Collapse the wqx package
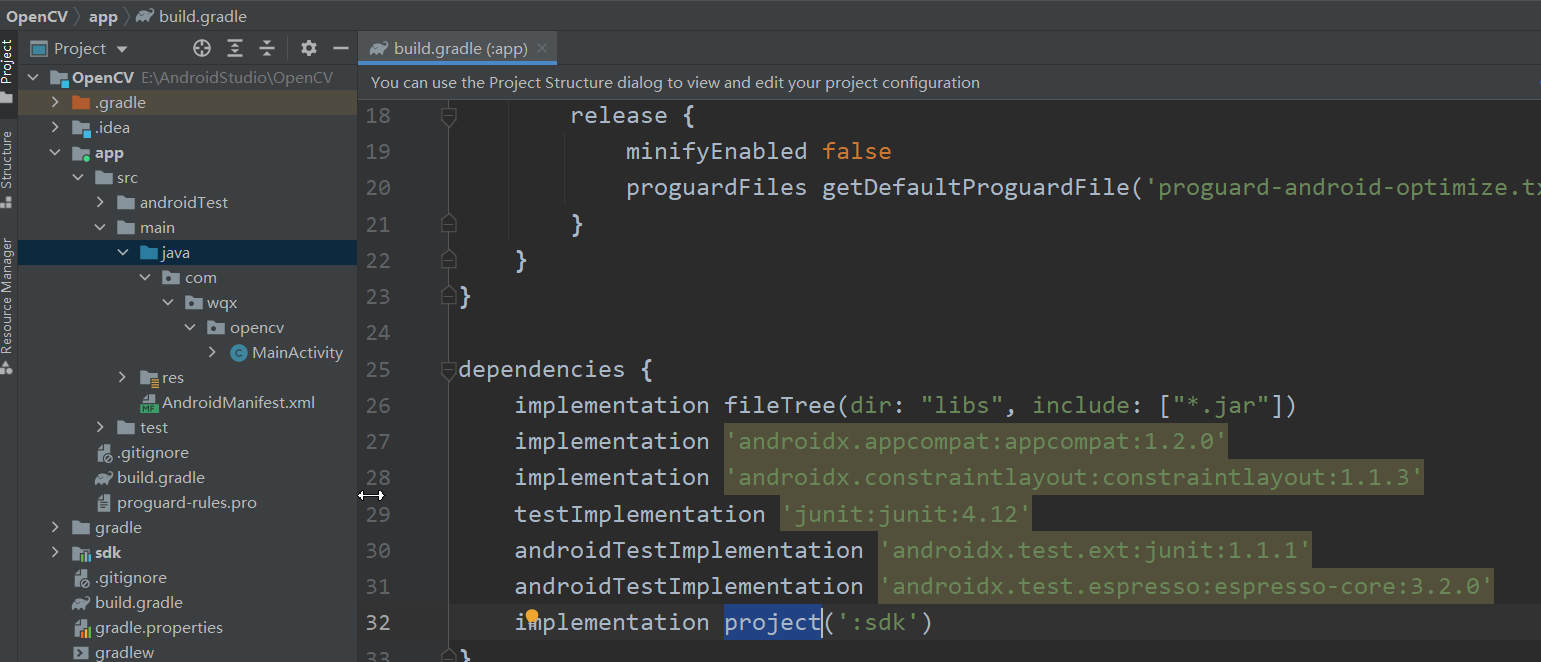The width and height of the screenshot is (1541, 662). pos(167,303)
